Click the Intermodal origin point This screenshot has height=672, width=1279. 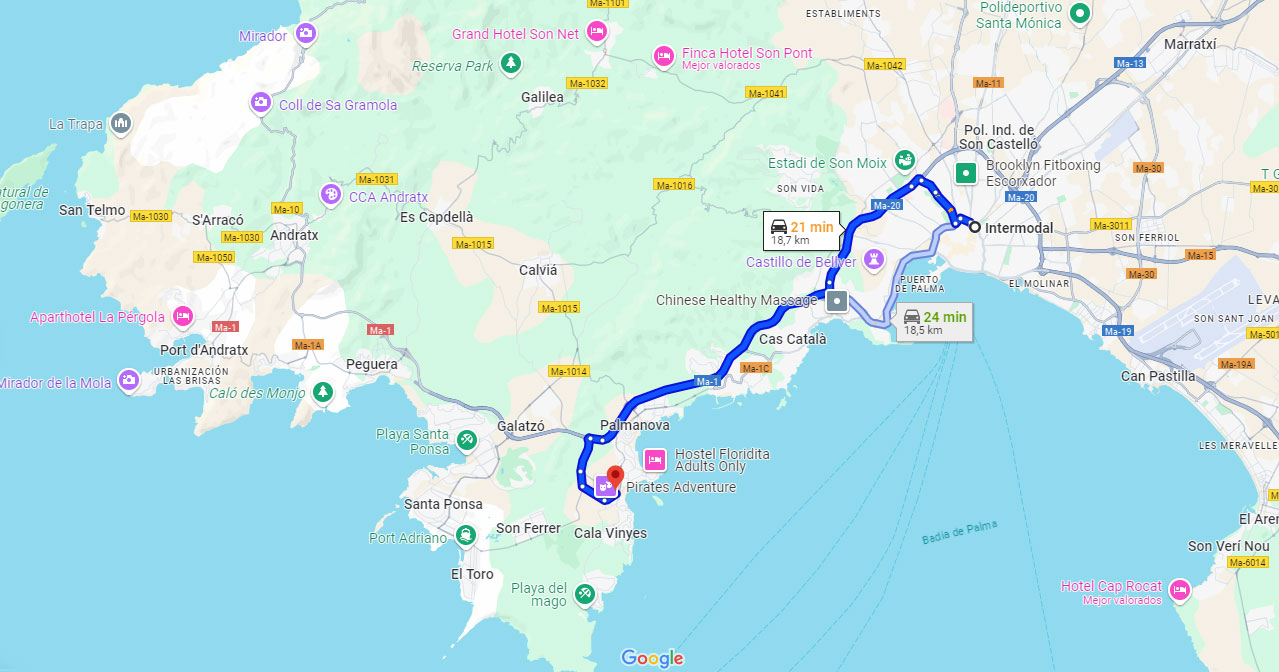tap(974, 227)
